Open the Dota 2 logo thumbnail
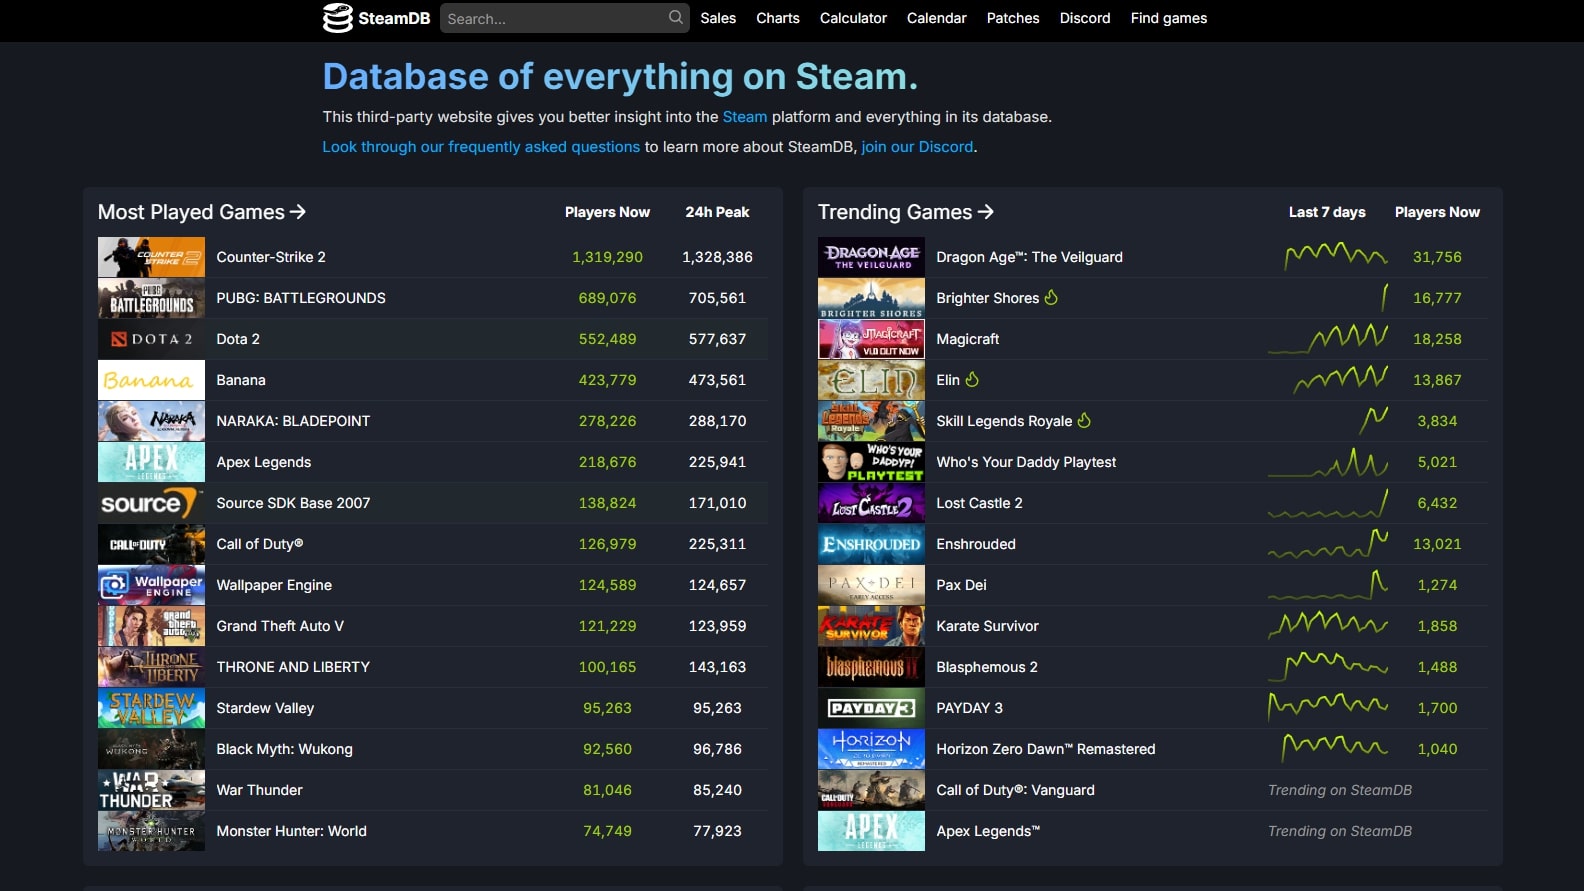This screenshot has height=891, width=1584. tap(151, 339)
